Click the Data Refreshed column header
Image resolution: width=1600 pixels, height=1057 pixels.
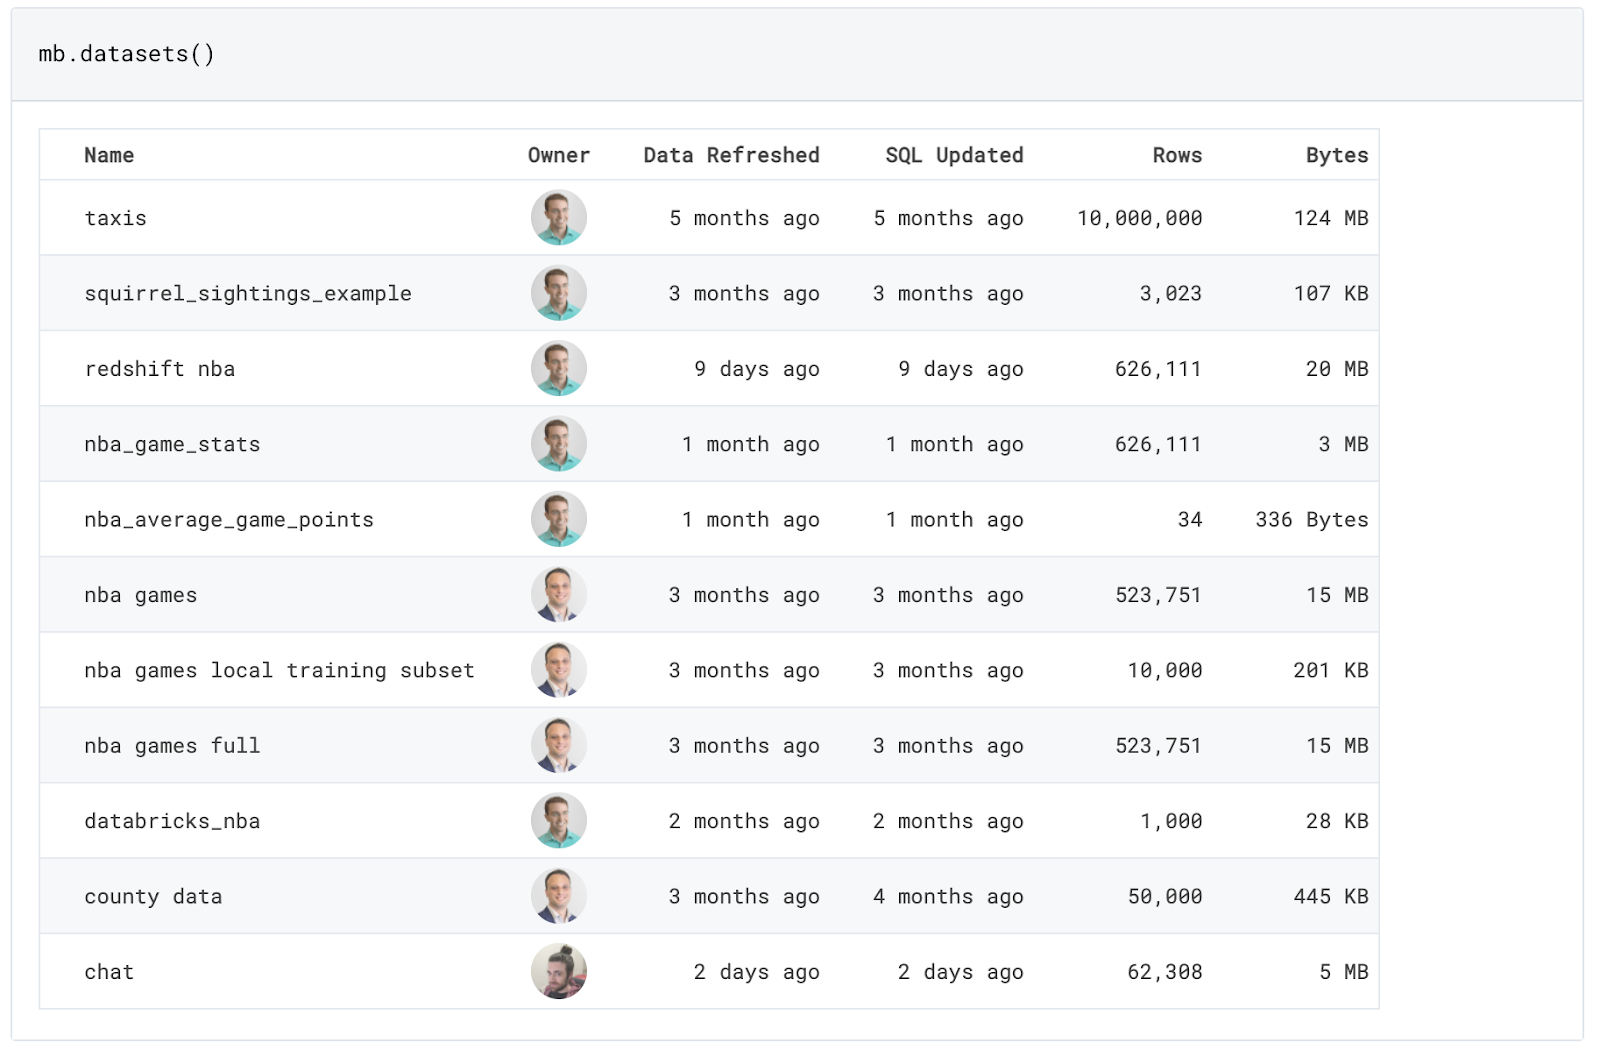[x=731, y=155]
